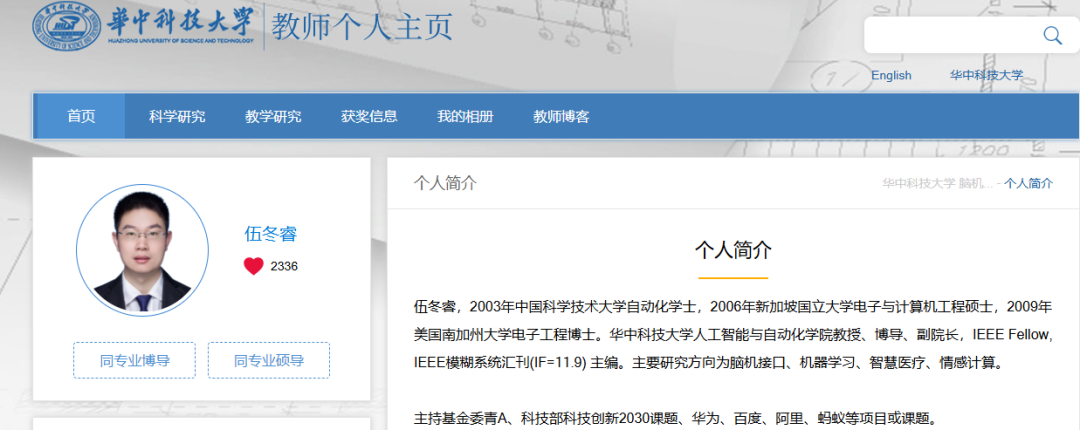Click the 个人简介 breadcrumb link

click(1028, 183)
